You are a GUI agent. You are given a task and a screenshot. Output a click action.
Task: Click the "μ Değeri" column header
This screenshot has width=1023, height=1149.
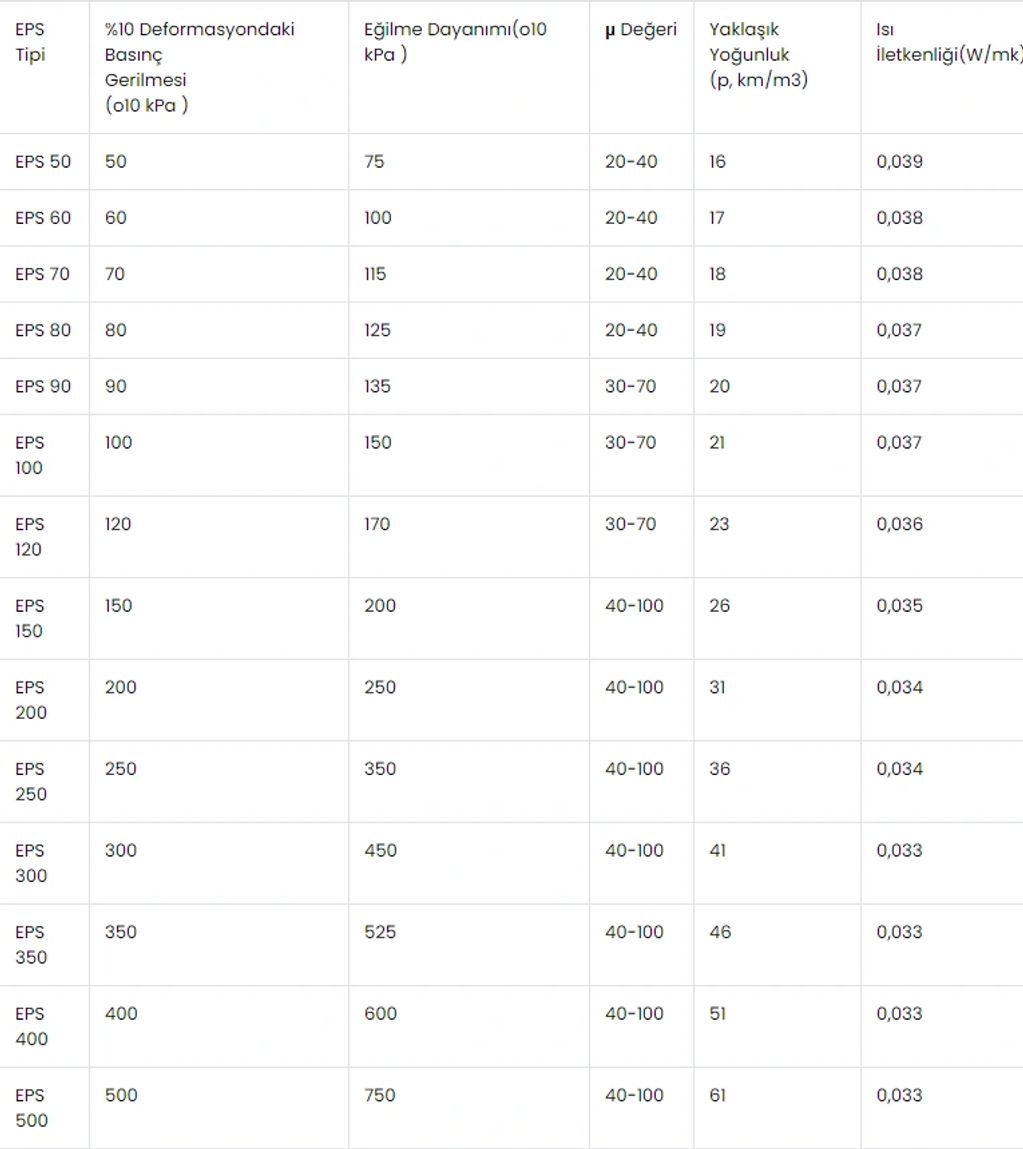click(641, 30)
